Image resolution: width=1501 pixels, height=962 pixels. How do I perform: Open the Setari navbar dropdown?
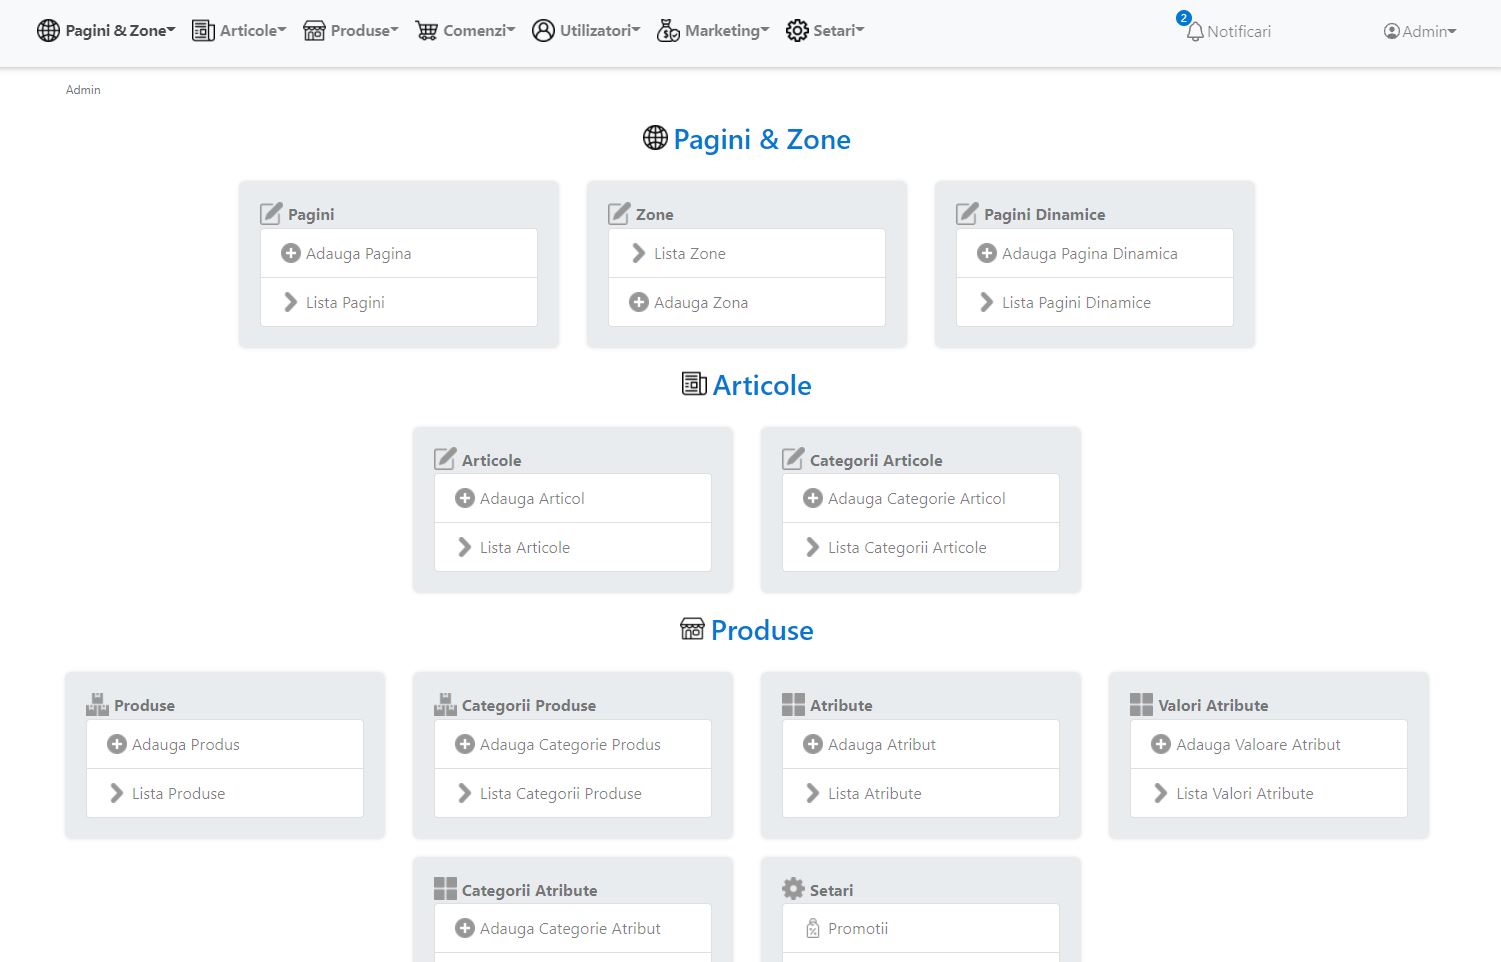(825, 31)
